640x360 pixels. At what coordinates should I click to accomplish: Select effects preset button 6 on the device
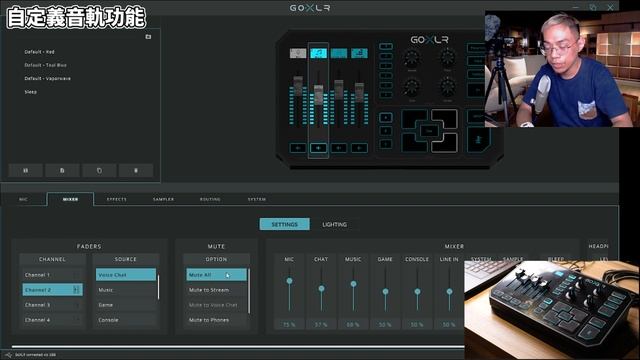coord(386,95)
